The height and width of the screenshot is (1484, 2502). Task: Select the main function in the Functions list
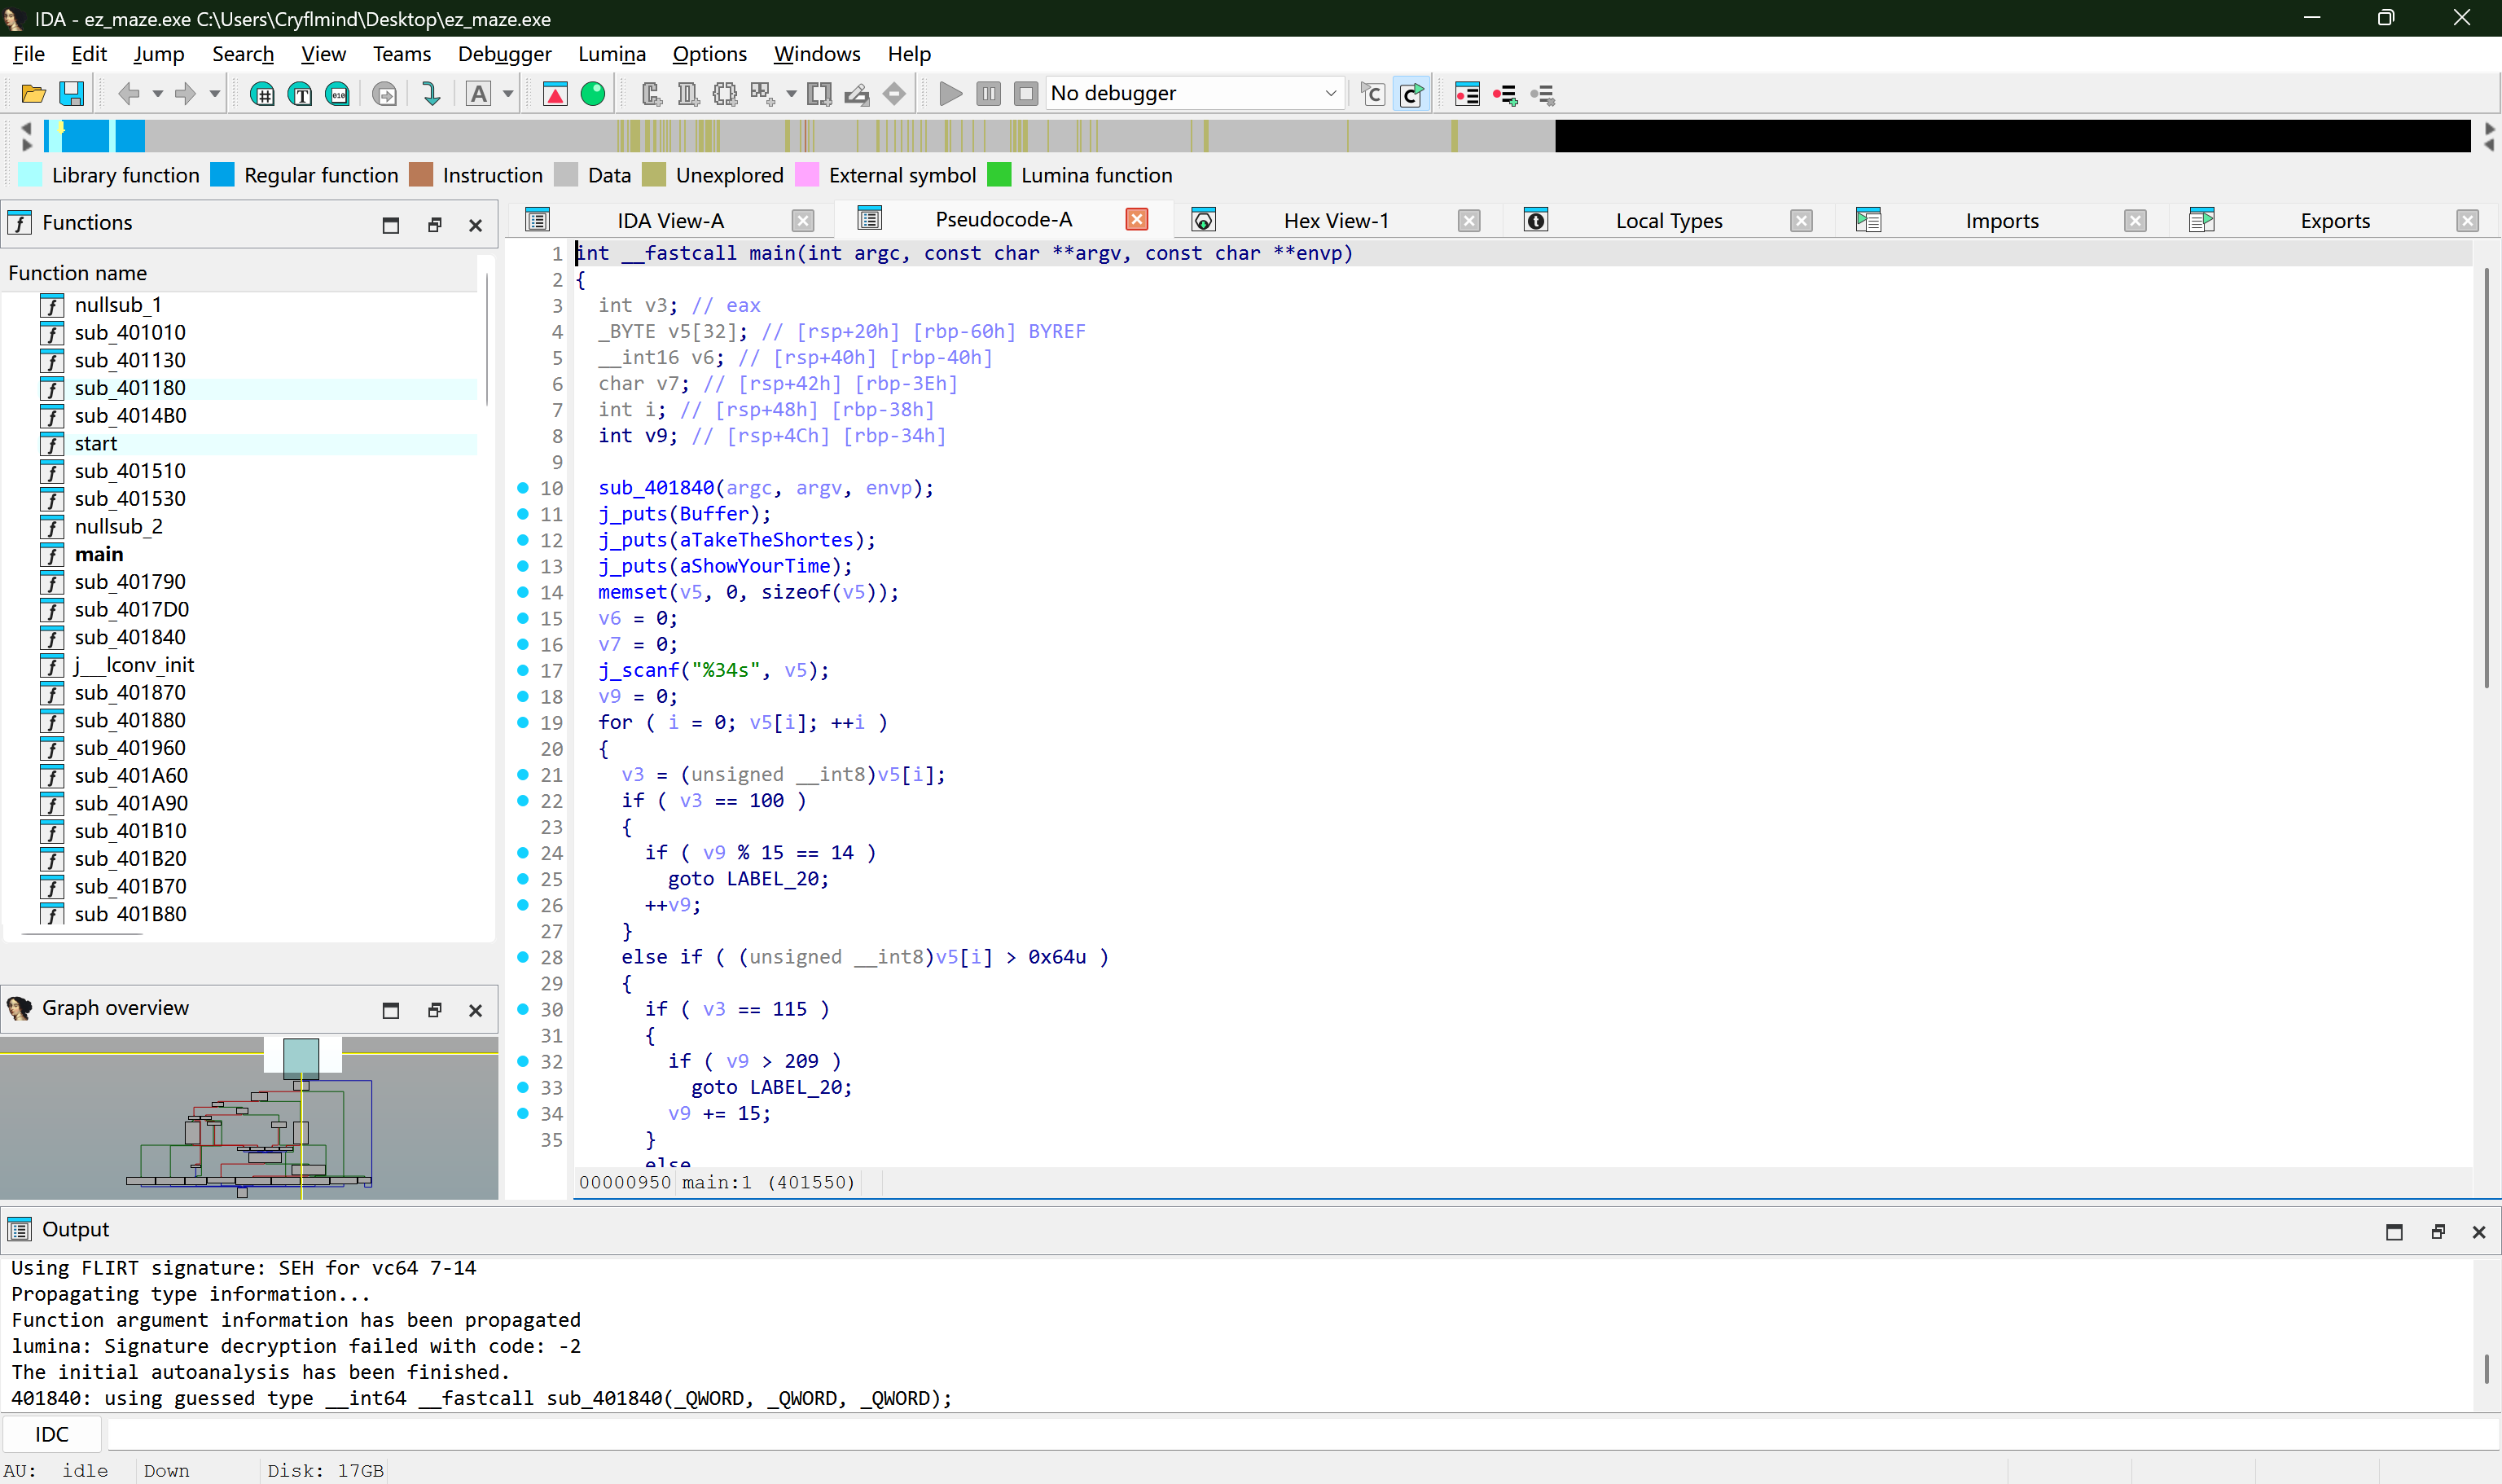pyautogui.click(x=99, y=554)
